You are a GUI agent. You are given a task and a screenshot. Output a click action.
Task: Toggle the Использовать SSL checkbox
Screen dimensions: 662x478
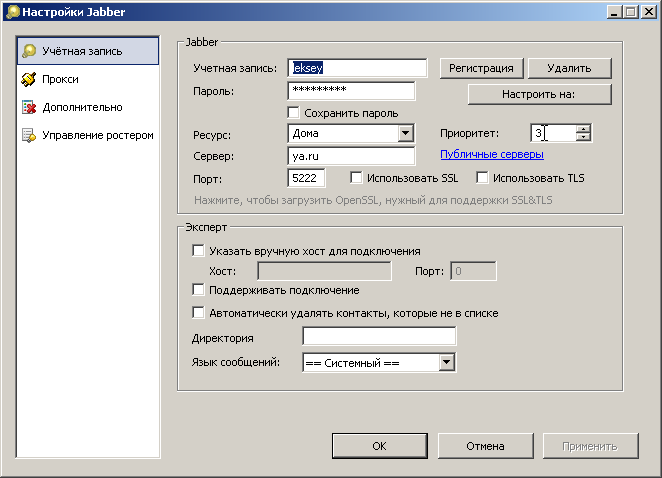pyautogui.click(x=357, y=178)
